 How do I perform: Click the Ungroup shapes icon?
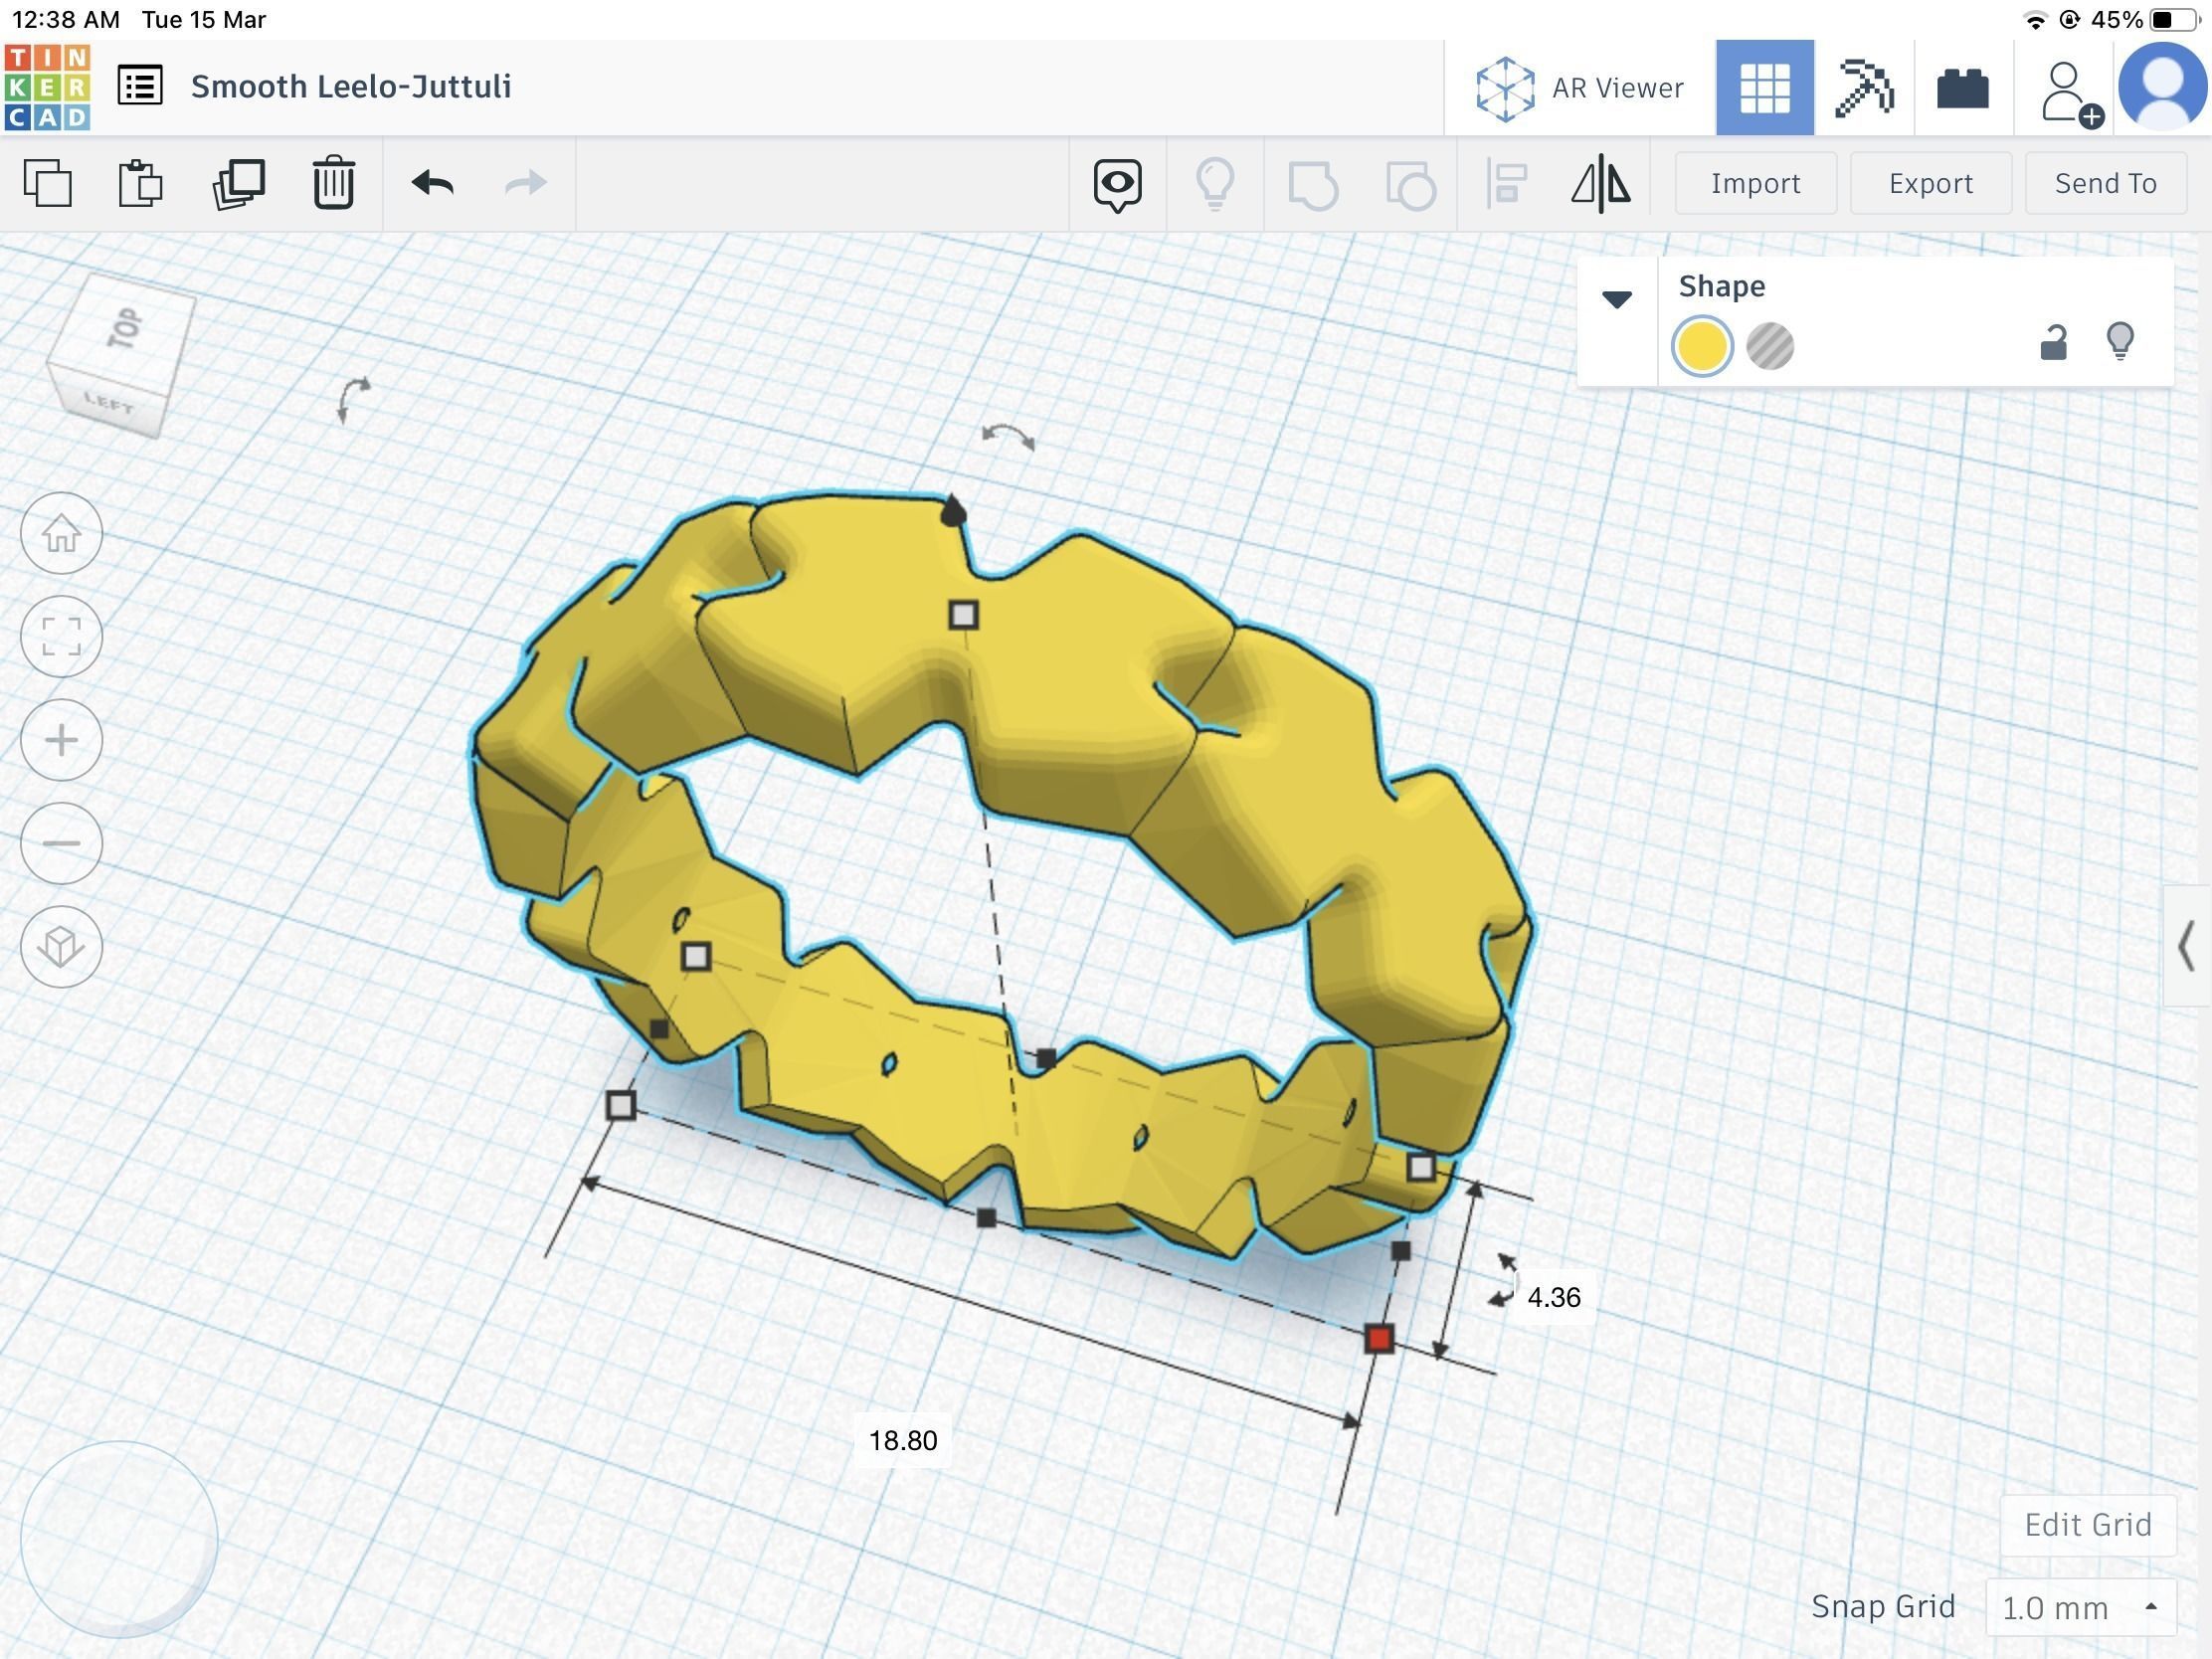point(1410,184)
